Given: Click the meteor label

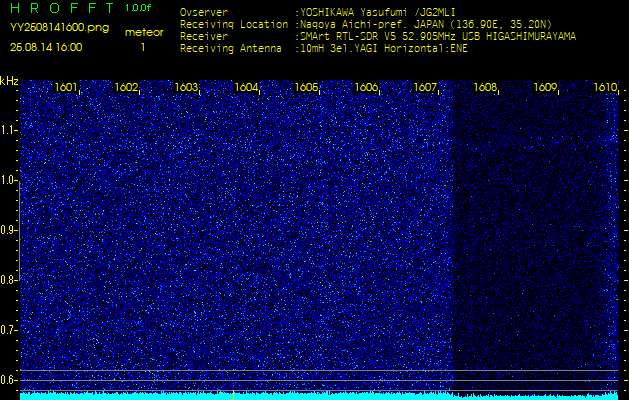Looking at the screenshot, I should (144, 33).
